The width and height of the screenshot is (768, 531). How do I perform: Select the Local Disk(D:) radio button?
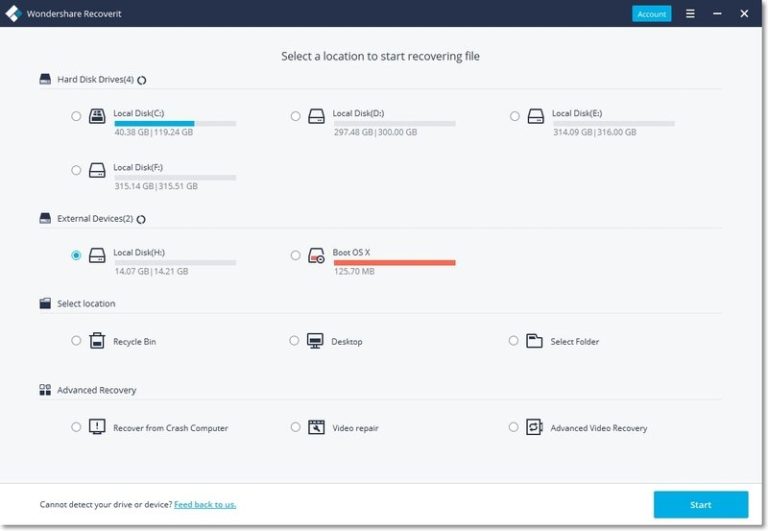click(x=295, y=116)
